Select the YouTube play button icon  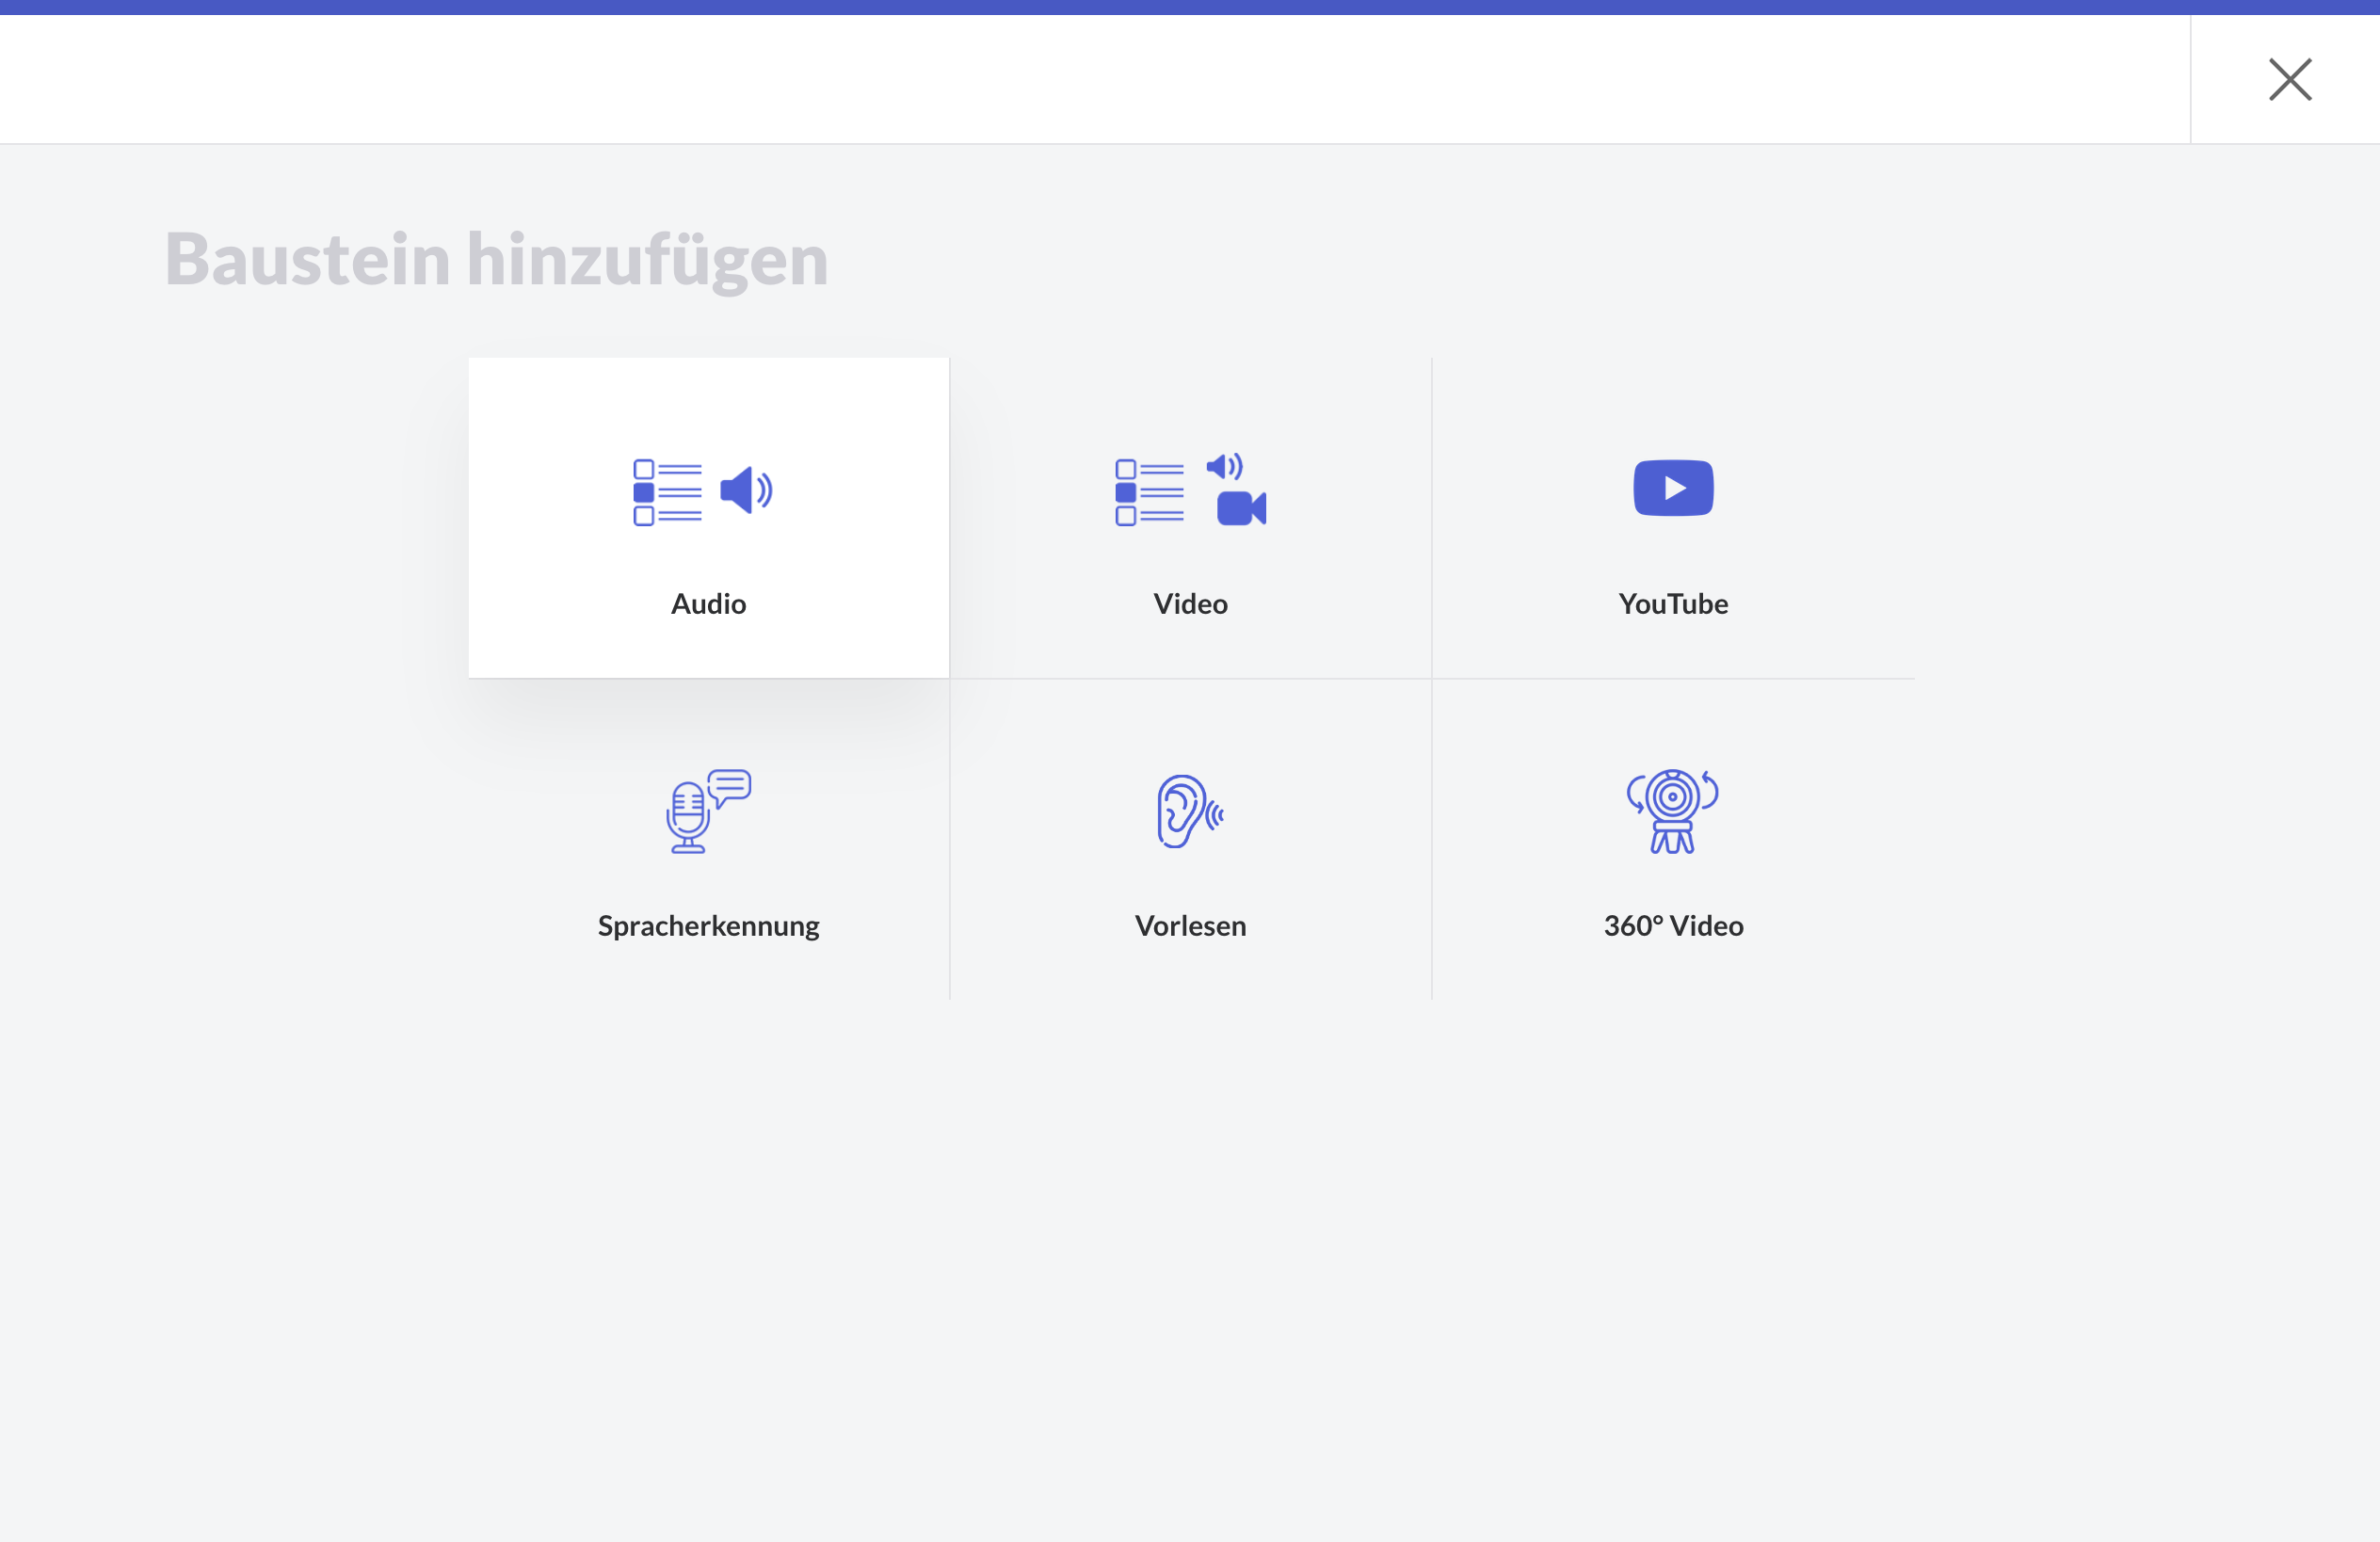coord(1673,488)
